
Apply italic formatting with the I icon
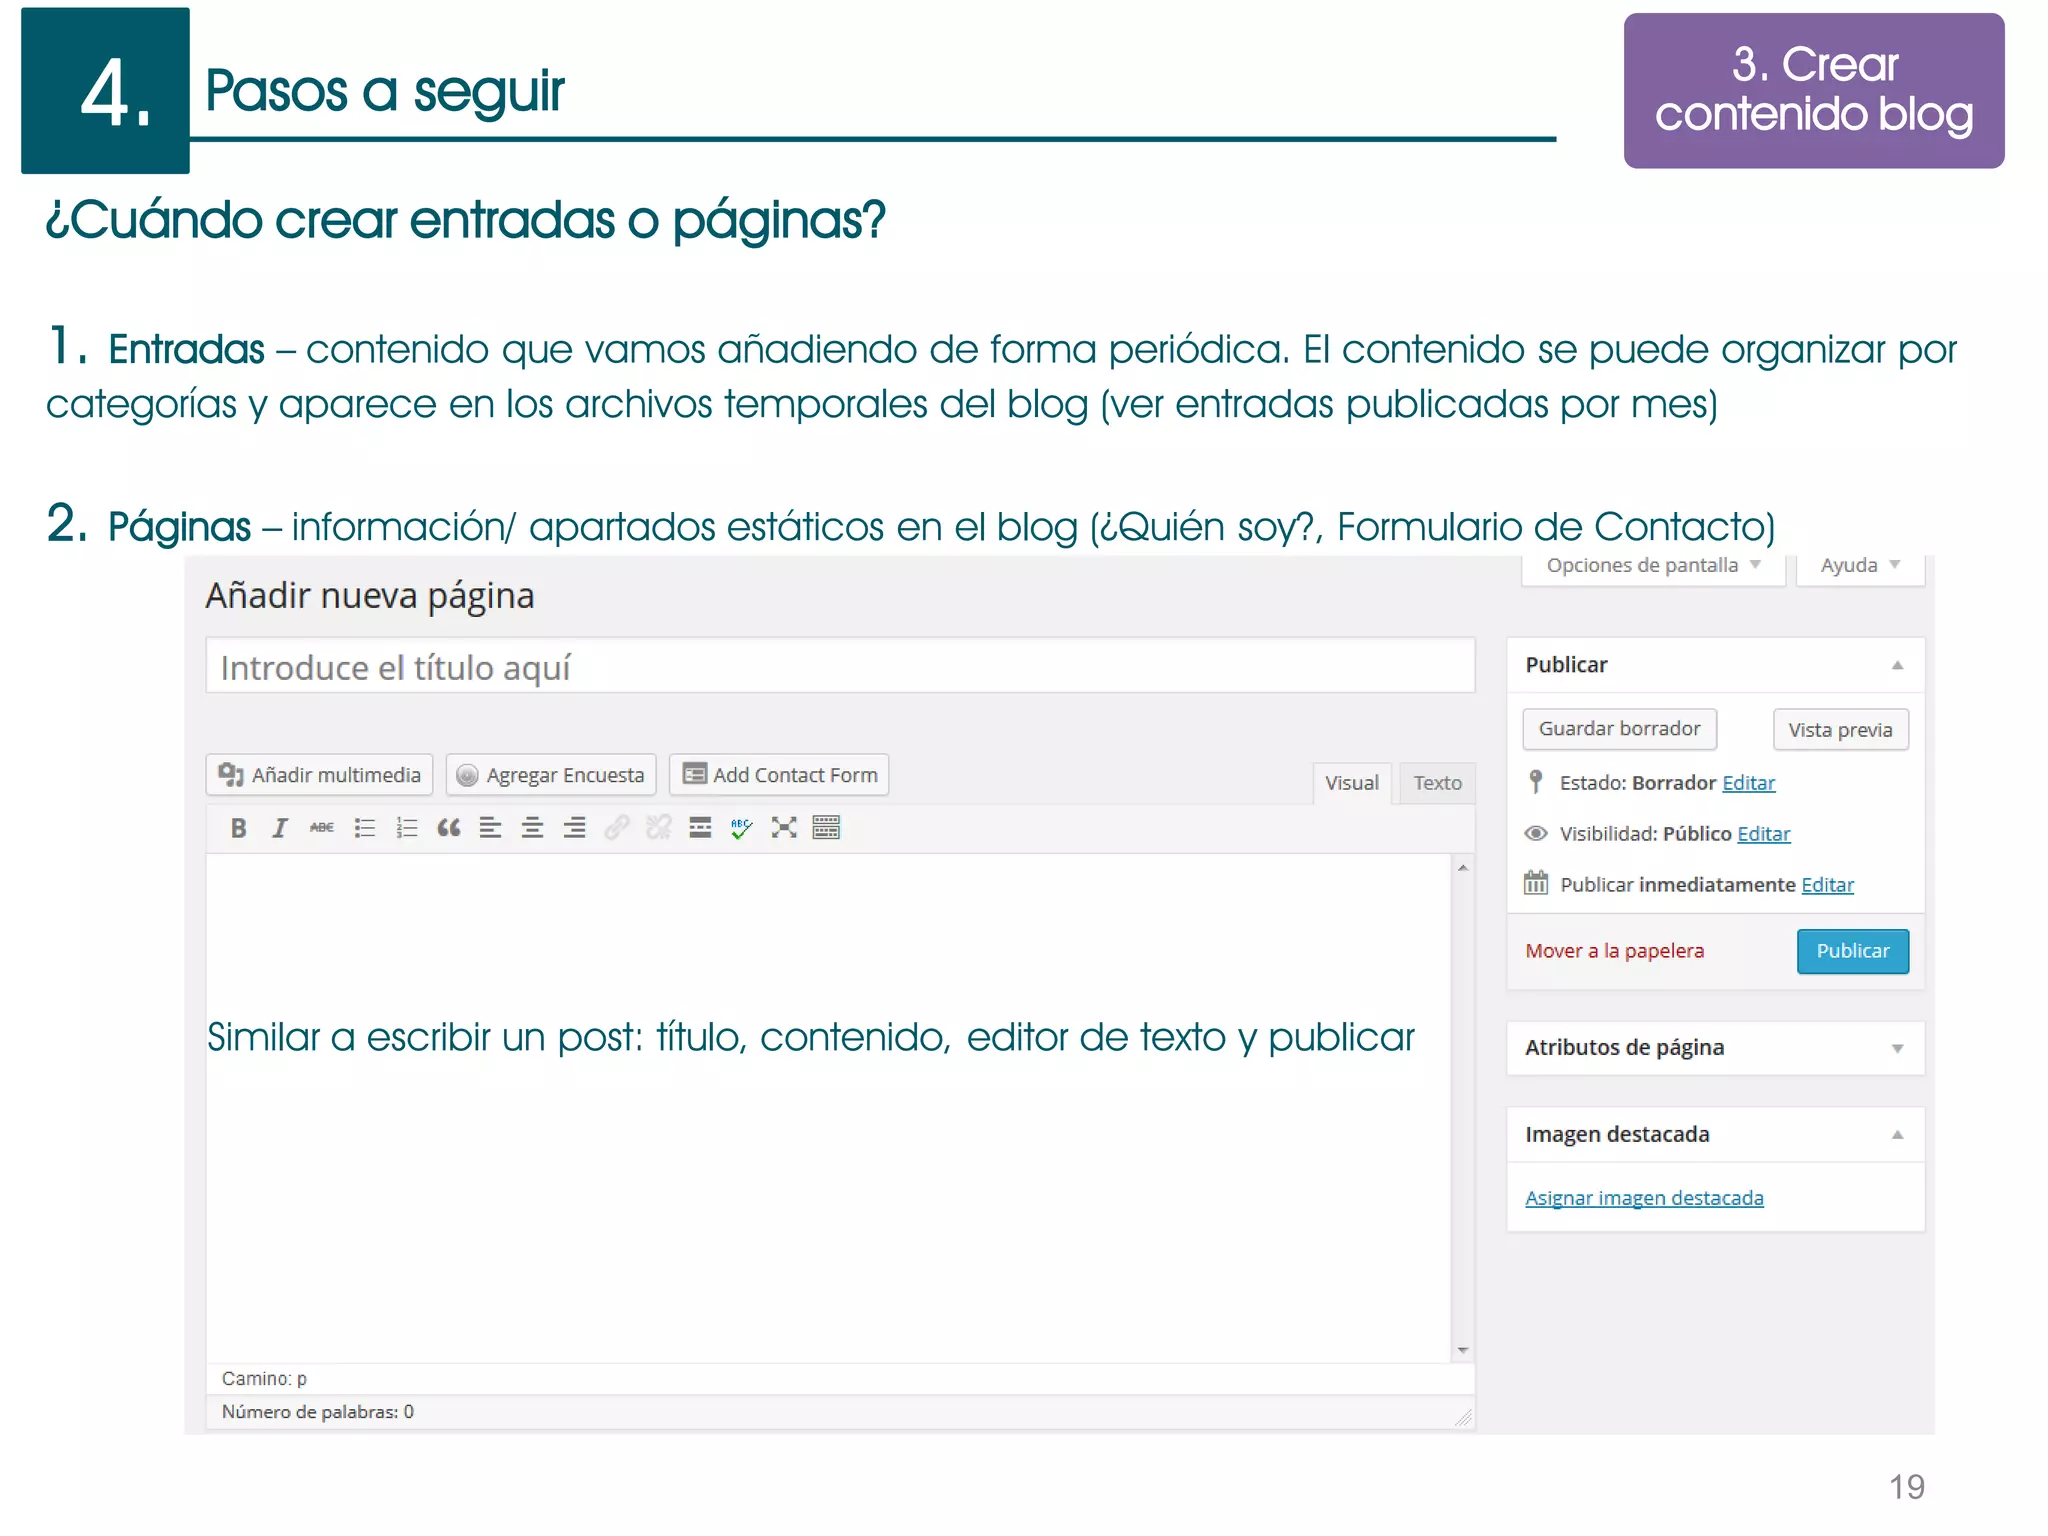click(x=280, y=828)
